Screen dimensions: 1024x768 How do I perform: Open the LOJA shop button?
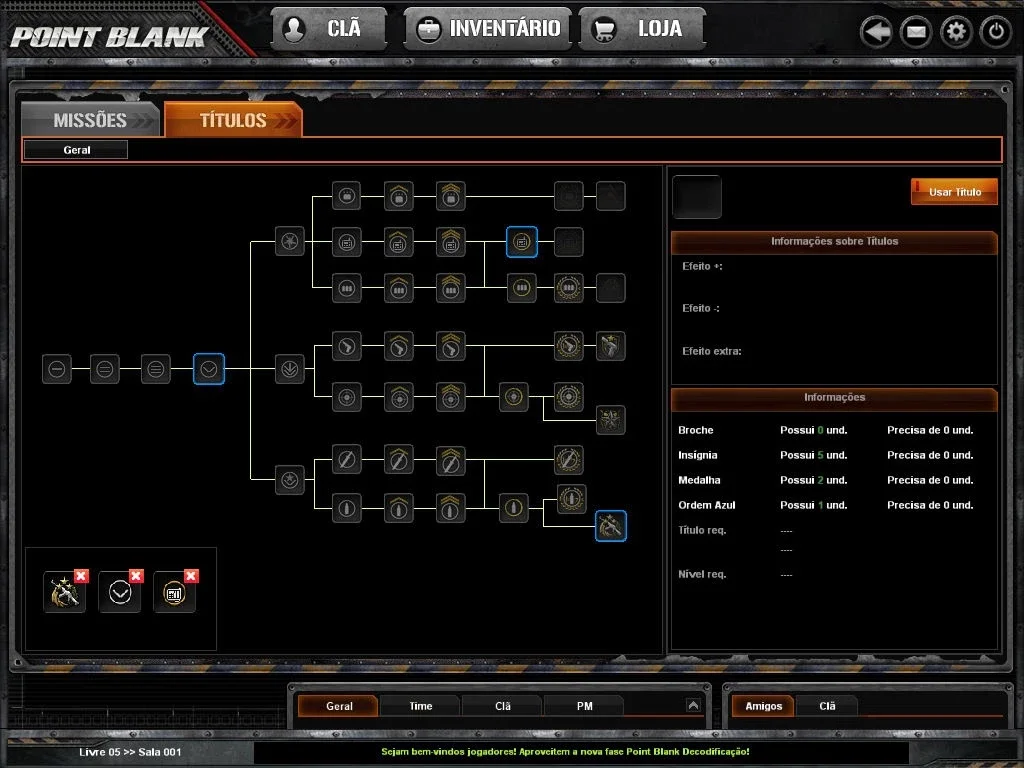pos(642,29)
